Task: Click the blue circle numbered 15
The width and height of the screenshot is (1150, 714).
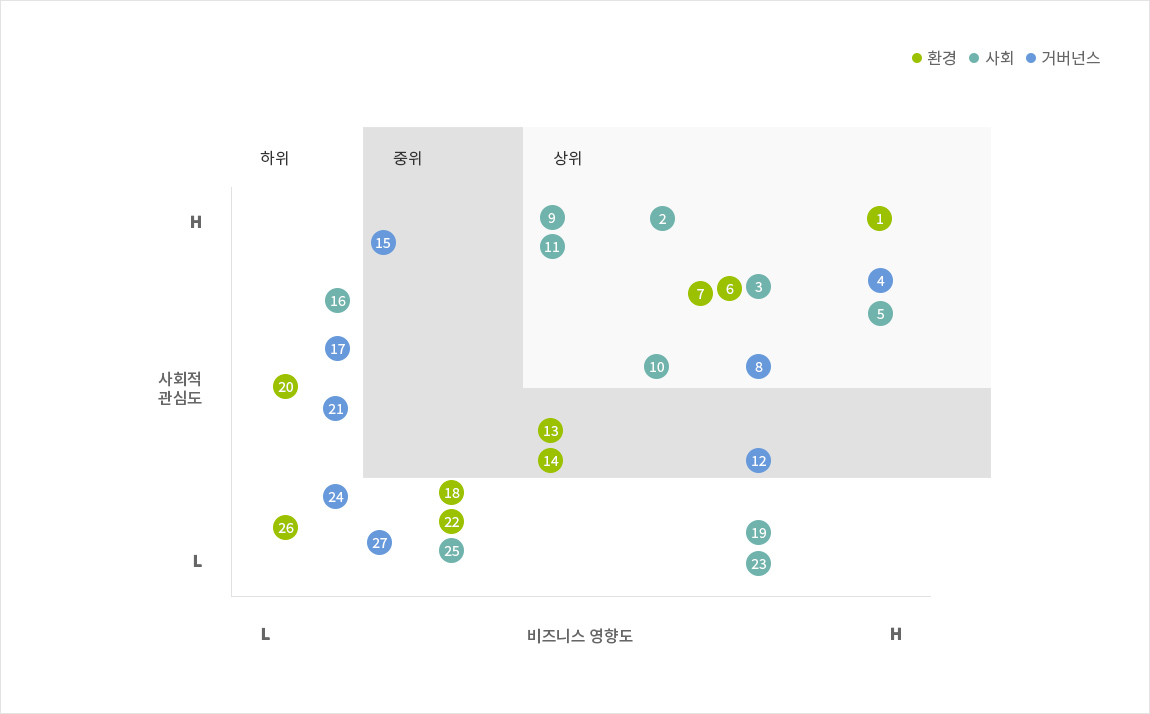Action: (384, 243)
